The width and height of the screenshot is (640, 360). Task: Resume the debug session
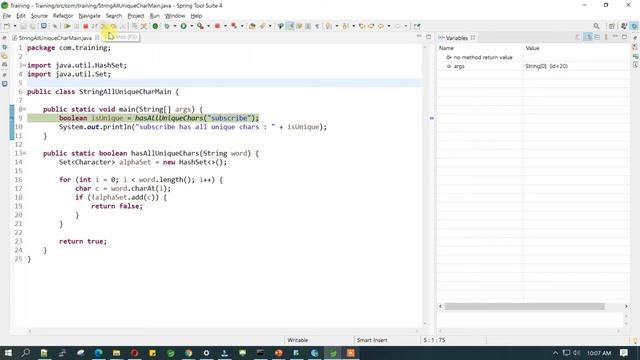pos(67,26)
